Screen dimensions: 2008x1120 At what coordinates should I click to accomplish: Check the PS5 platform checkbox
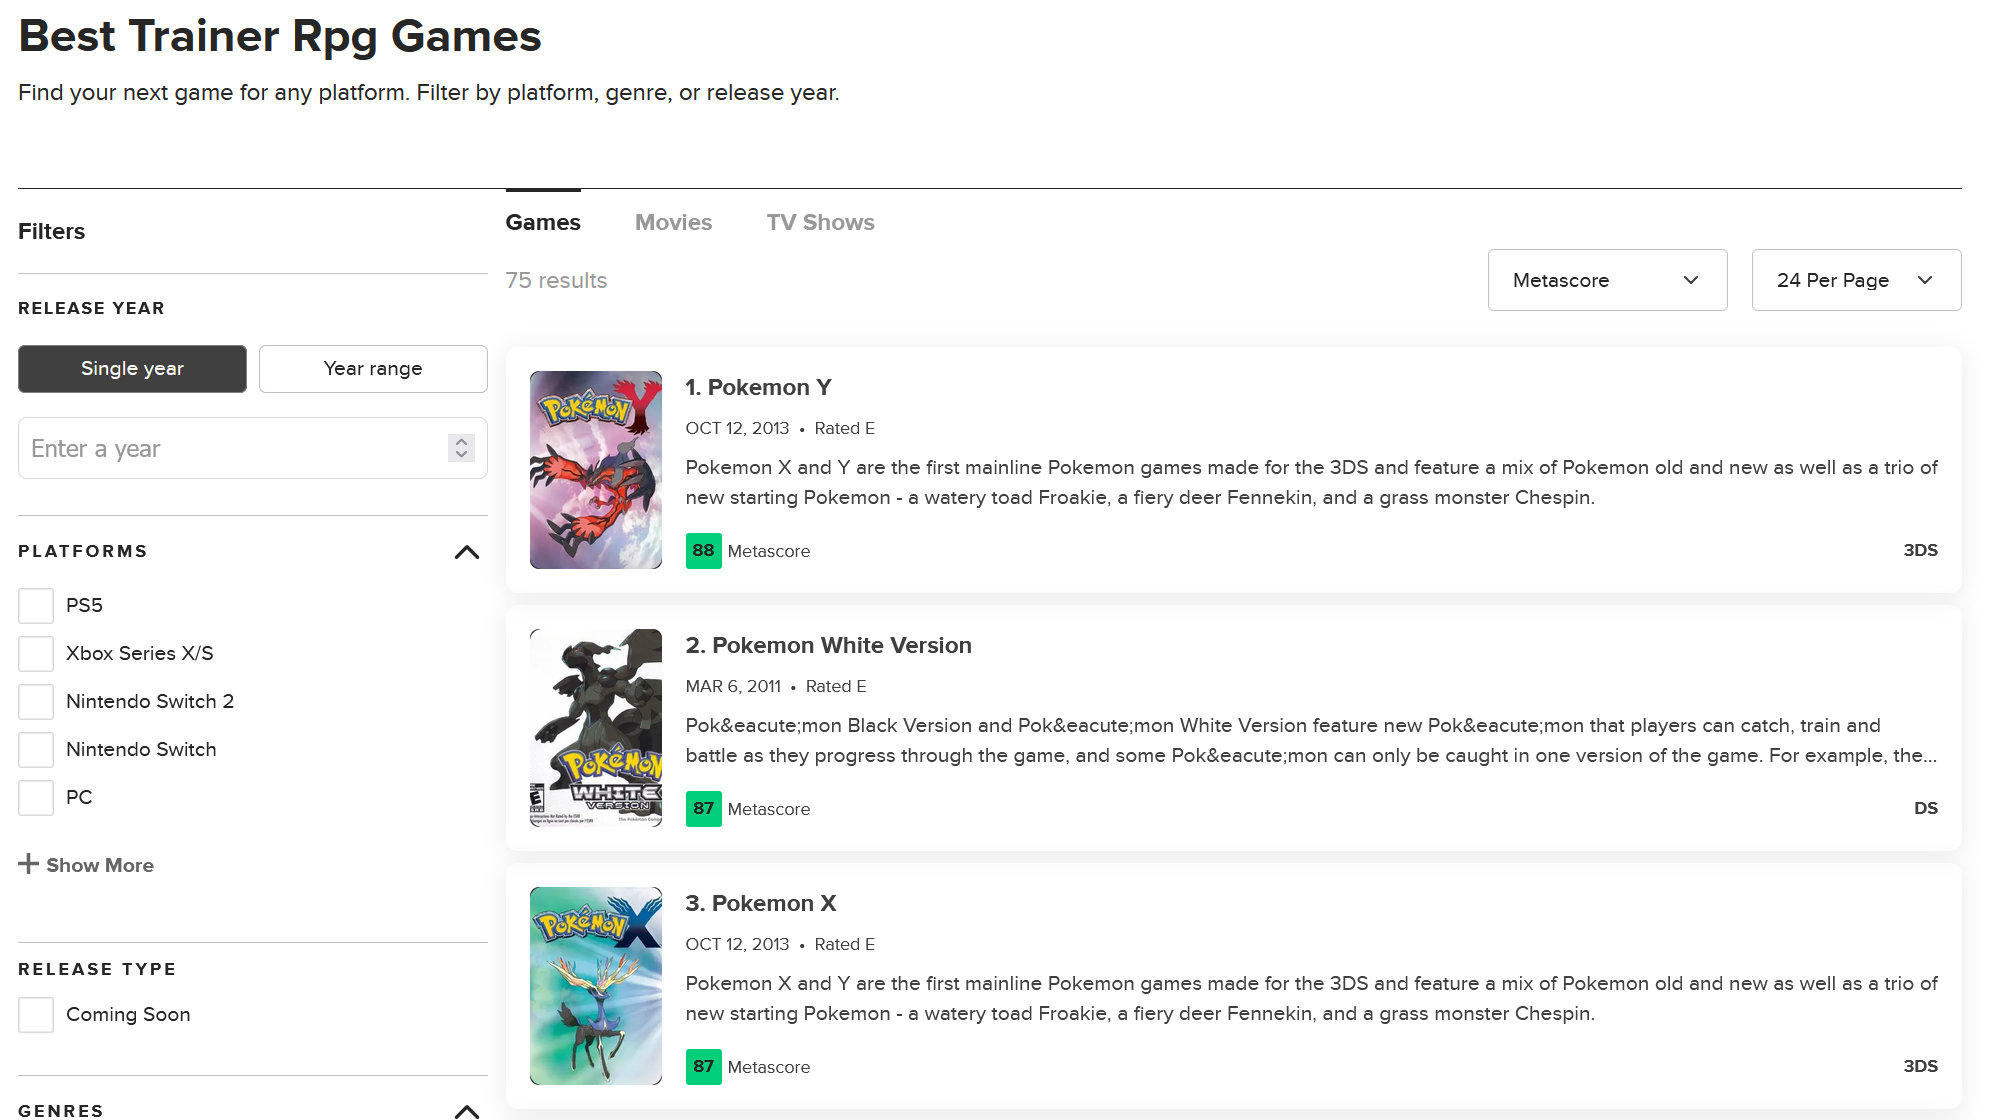(36, 606)
